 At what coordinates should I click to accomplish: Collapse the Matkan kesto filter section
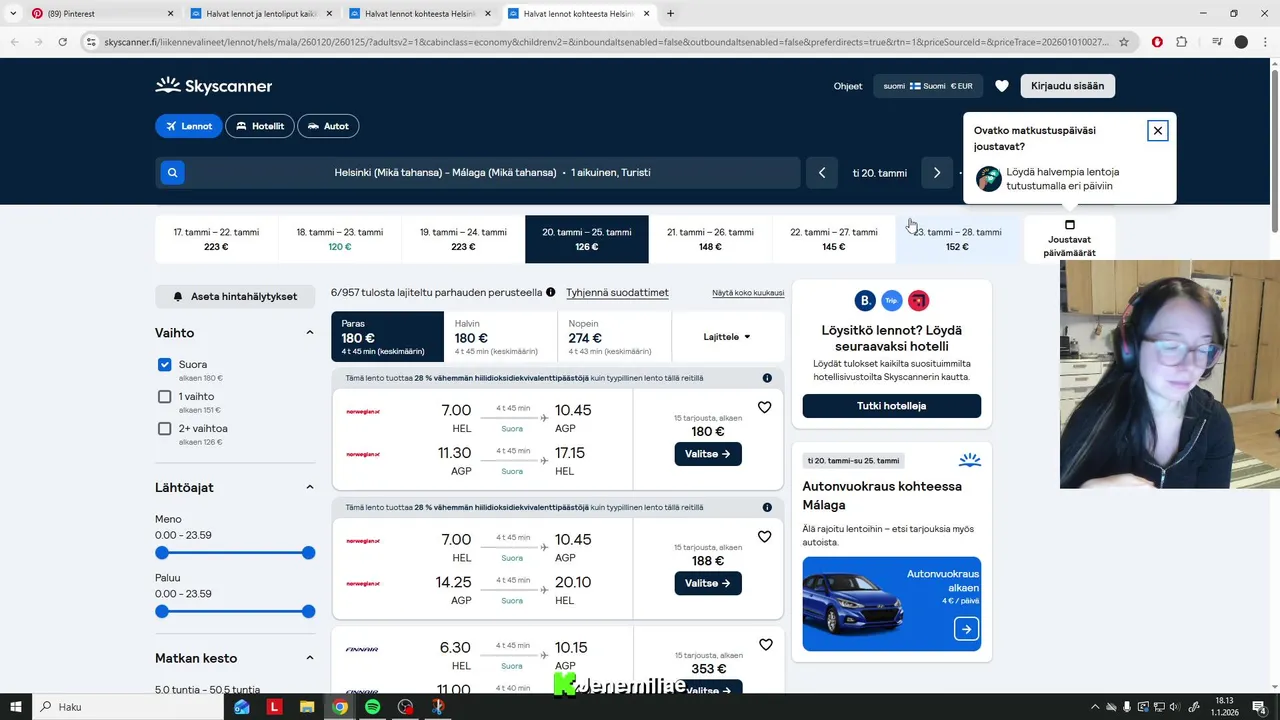pos(310,658)
